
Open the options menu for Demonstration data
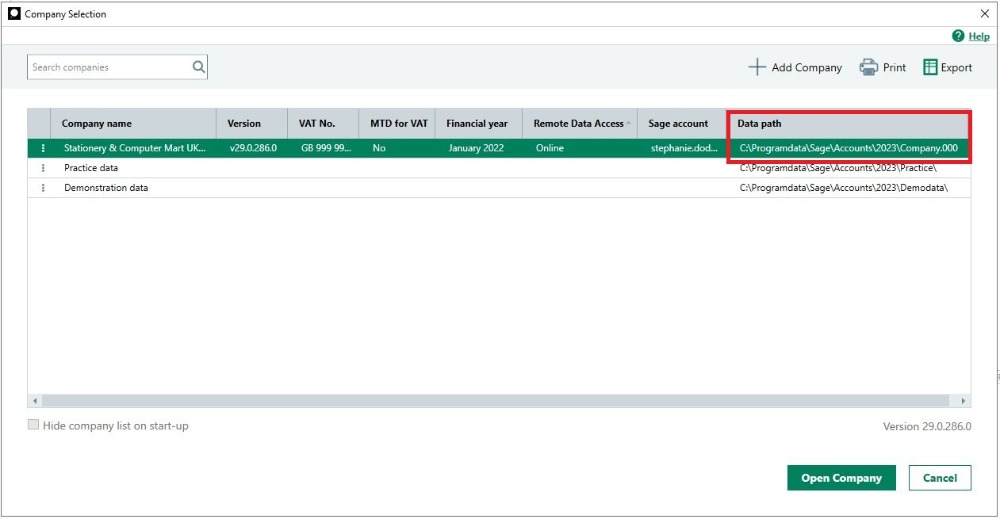(43, 188)
